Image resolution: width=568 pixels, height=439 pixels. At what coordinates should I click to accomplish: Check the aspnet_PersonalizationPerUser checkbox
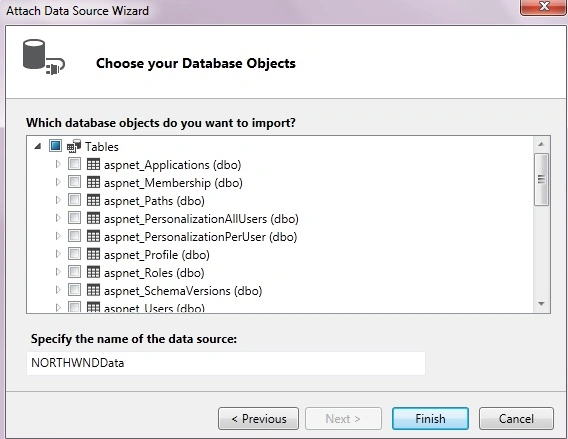(74, 236)
